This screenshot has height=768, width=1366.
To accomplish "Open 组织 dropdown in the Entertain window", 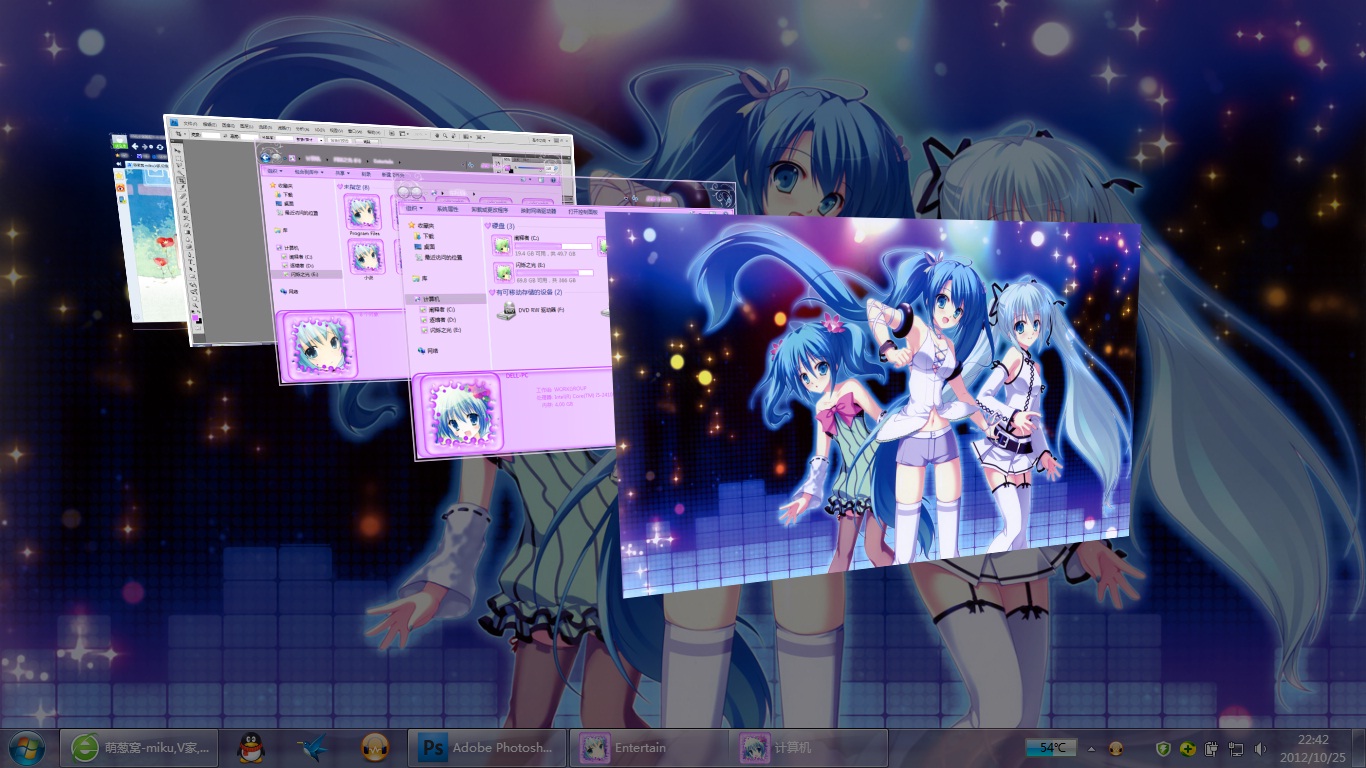I will [x=274, y=171].
